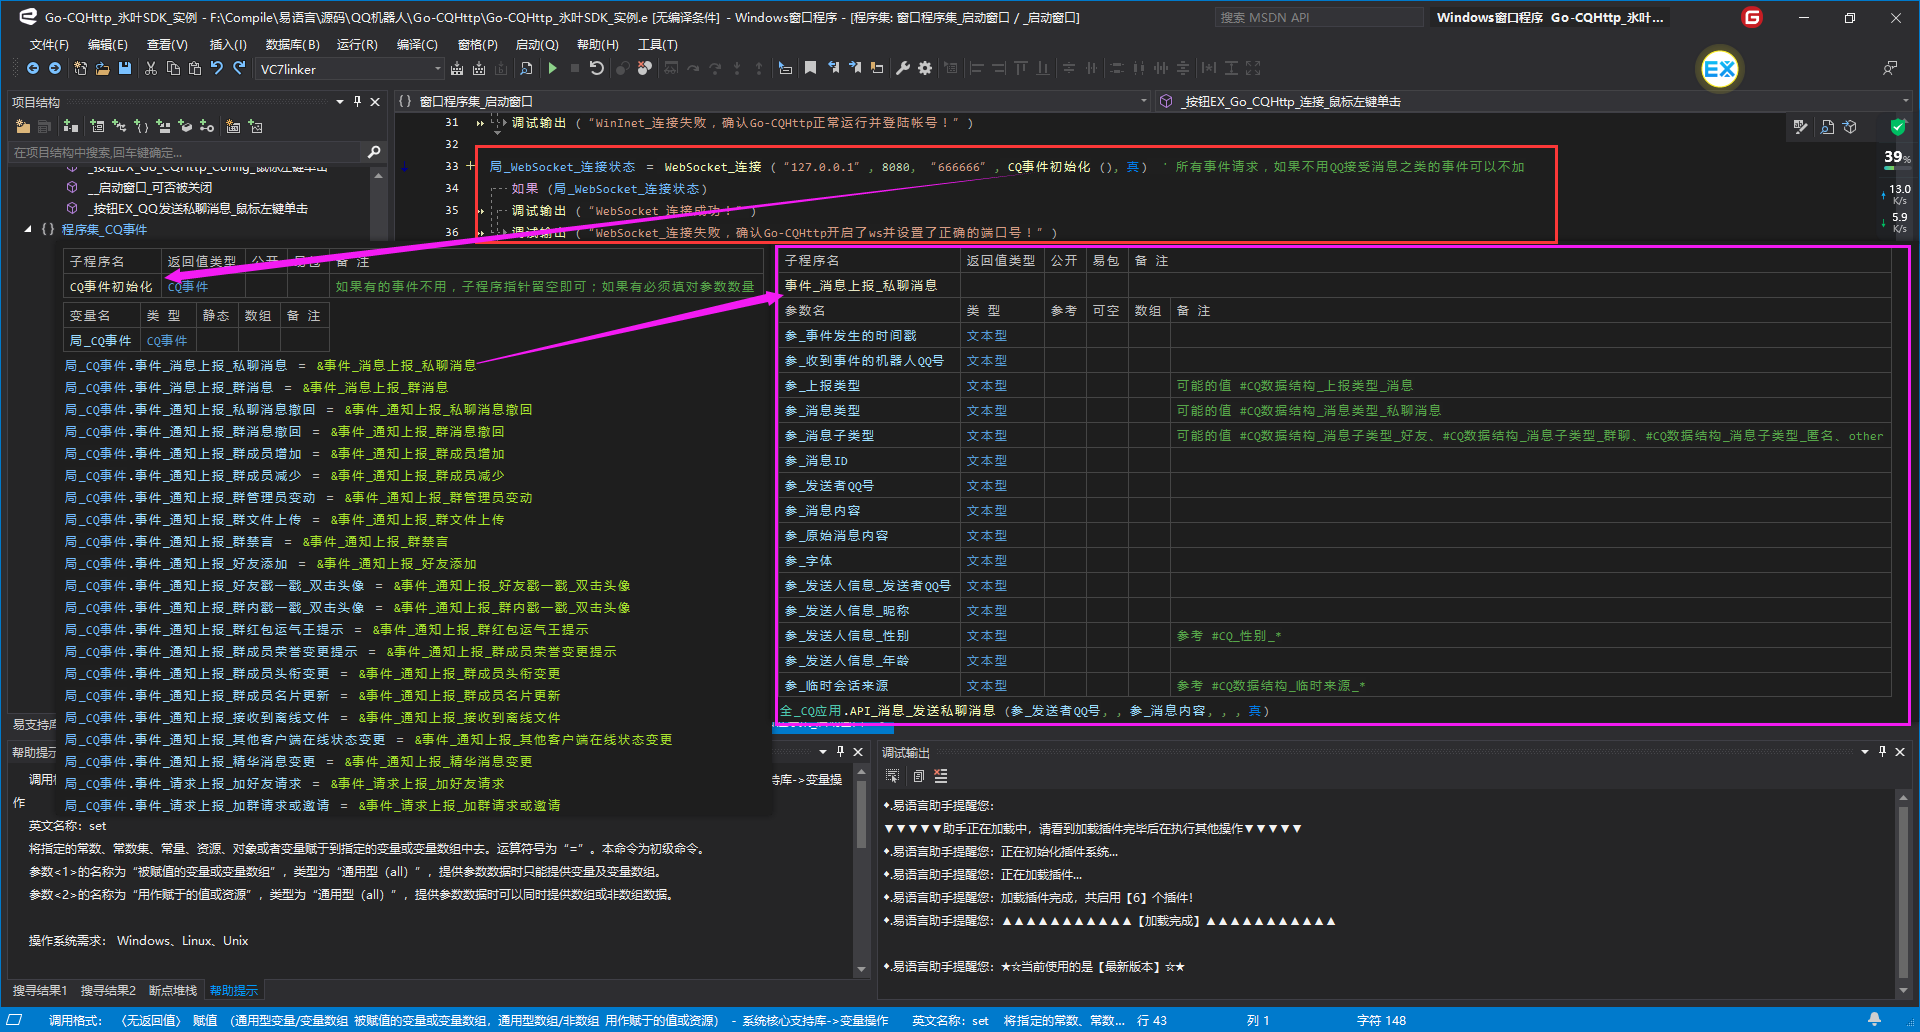The image size is (1920, 1032).
Task: Click the restart/reload circular arrow icon
Action: click(x=597, y=68)
